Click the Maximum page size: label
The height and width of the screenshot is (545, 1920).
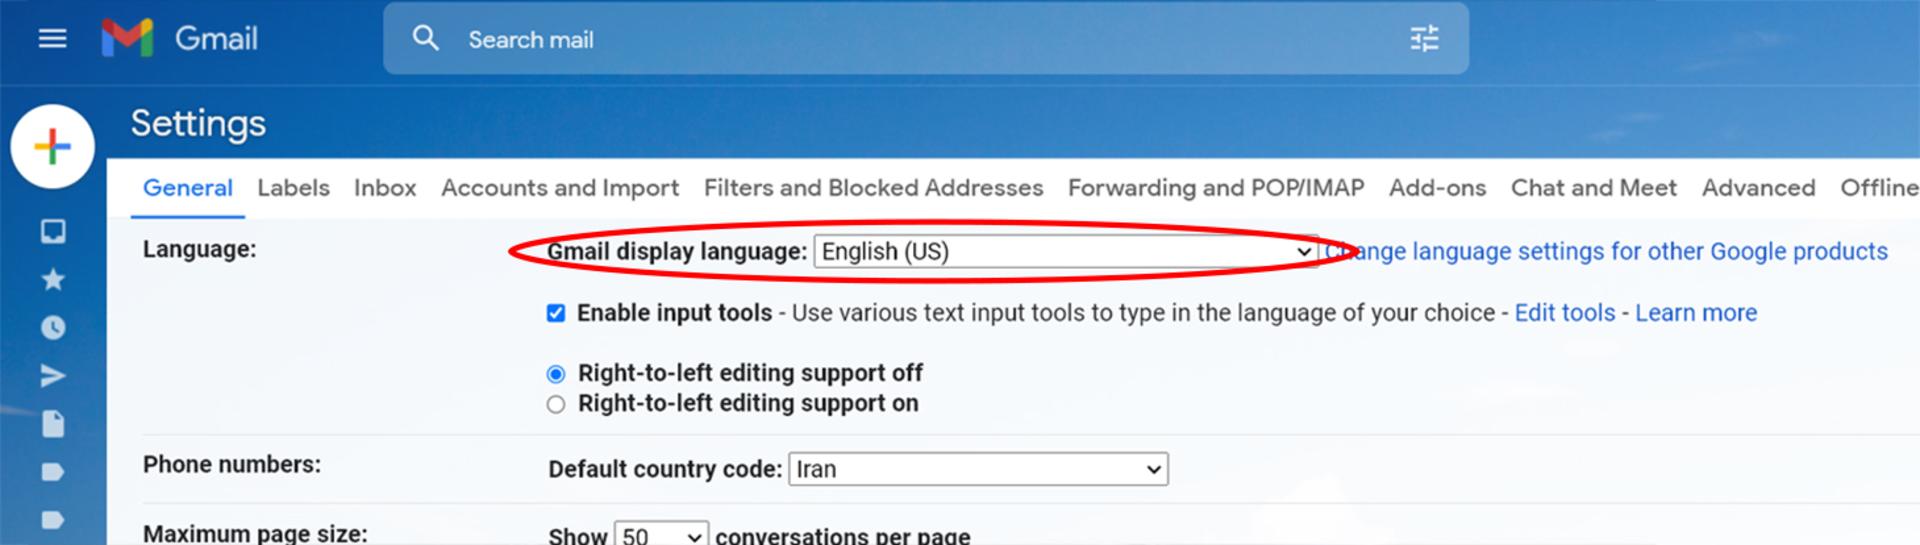pos(255,534)
